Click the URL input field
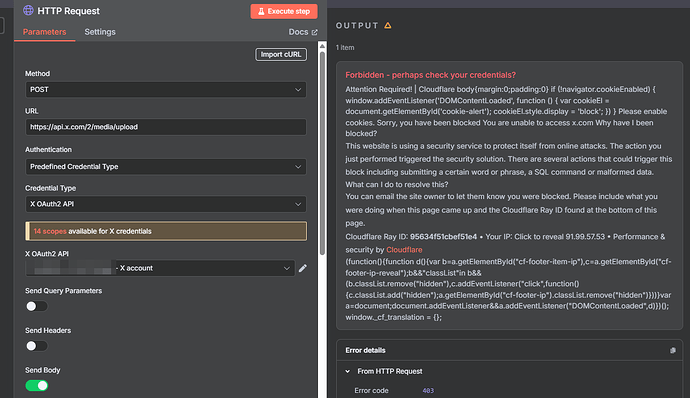The image size is (690, 398). [165, 127]
